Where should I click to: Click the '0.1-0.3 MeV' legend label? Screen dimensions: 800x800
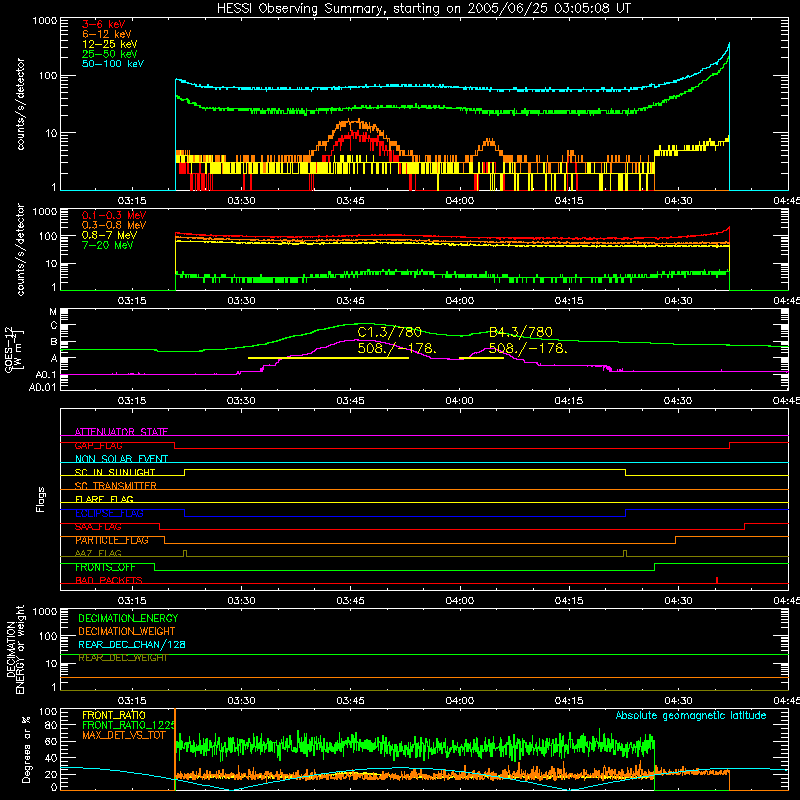pos(114,215)
